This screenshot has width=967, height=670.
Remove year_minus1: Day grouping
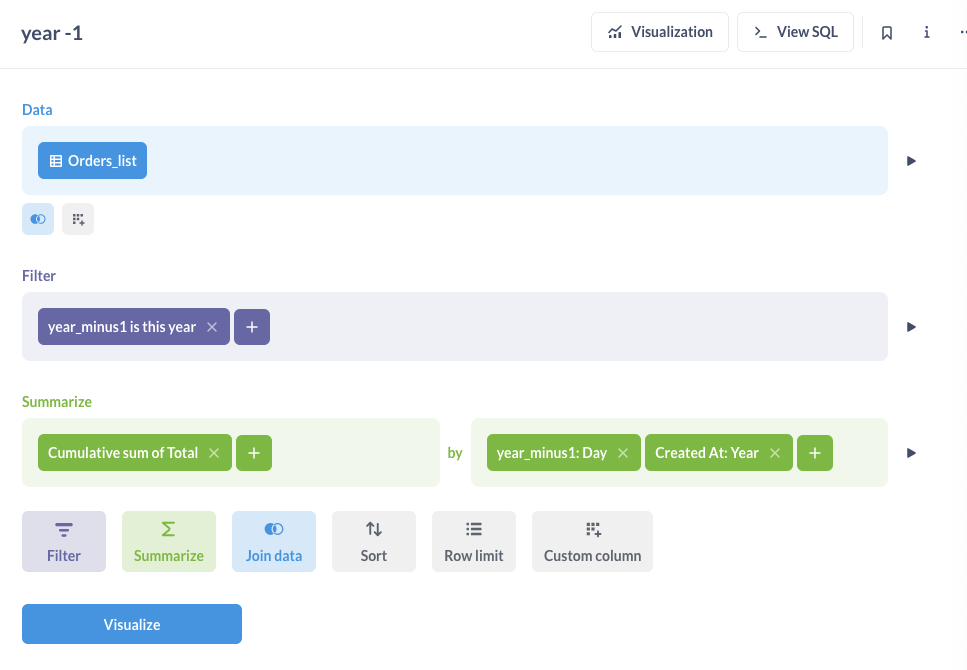tap(623, 453)
